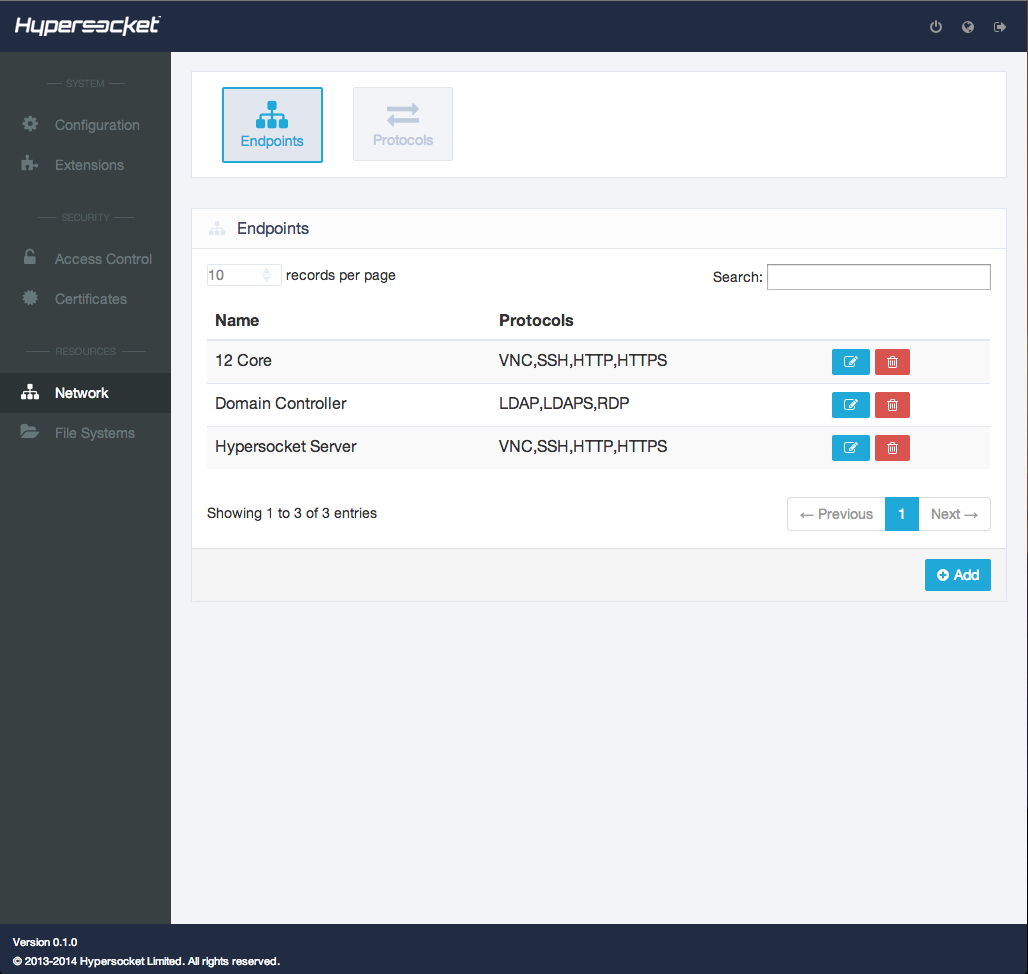Edit the 12 Core endpoint

pos(850,362)
